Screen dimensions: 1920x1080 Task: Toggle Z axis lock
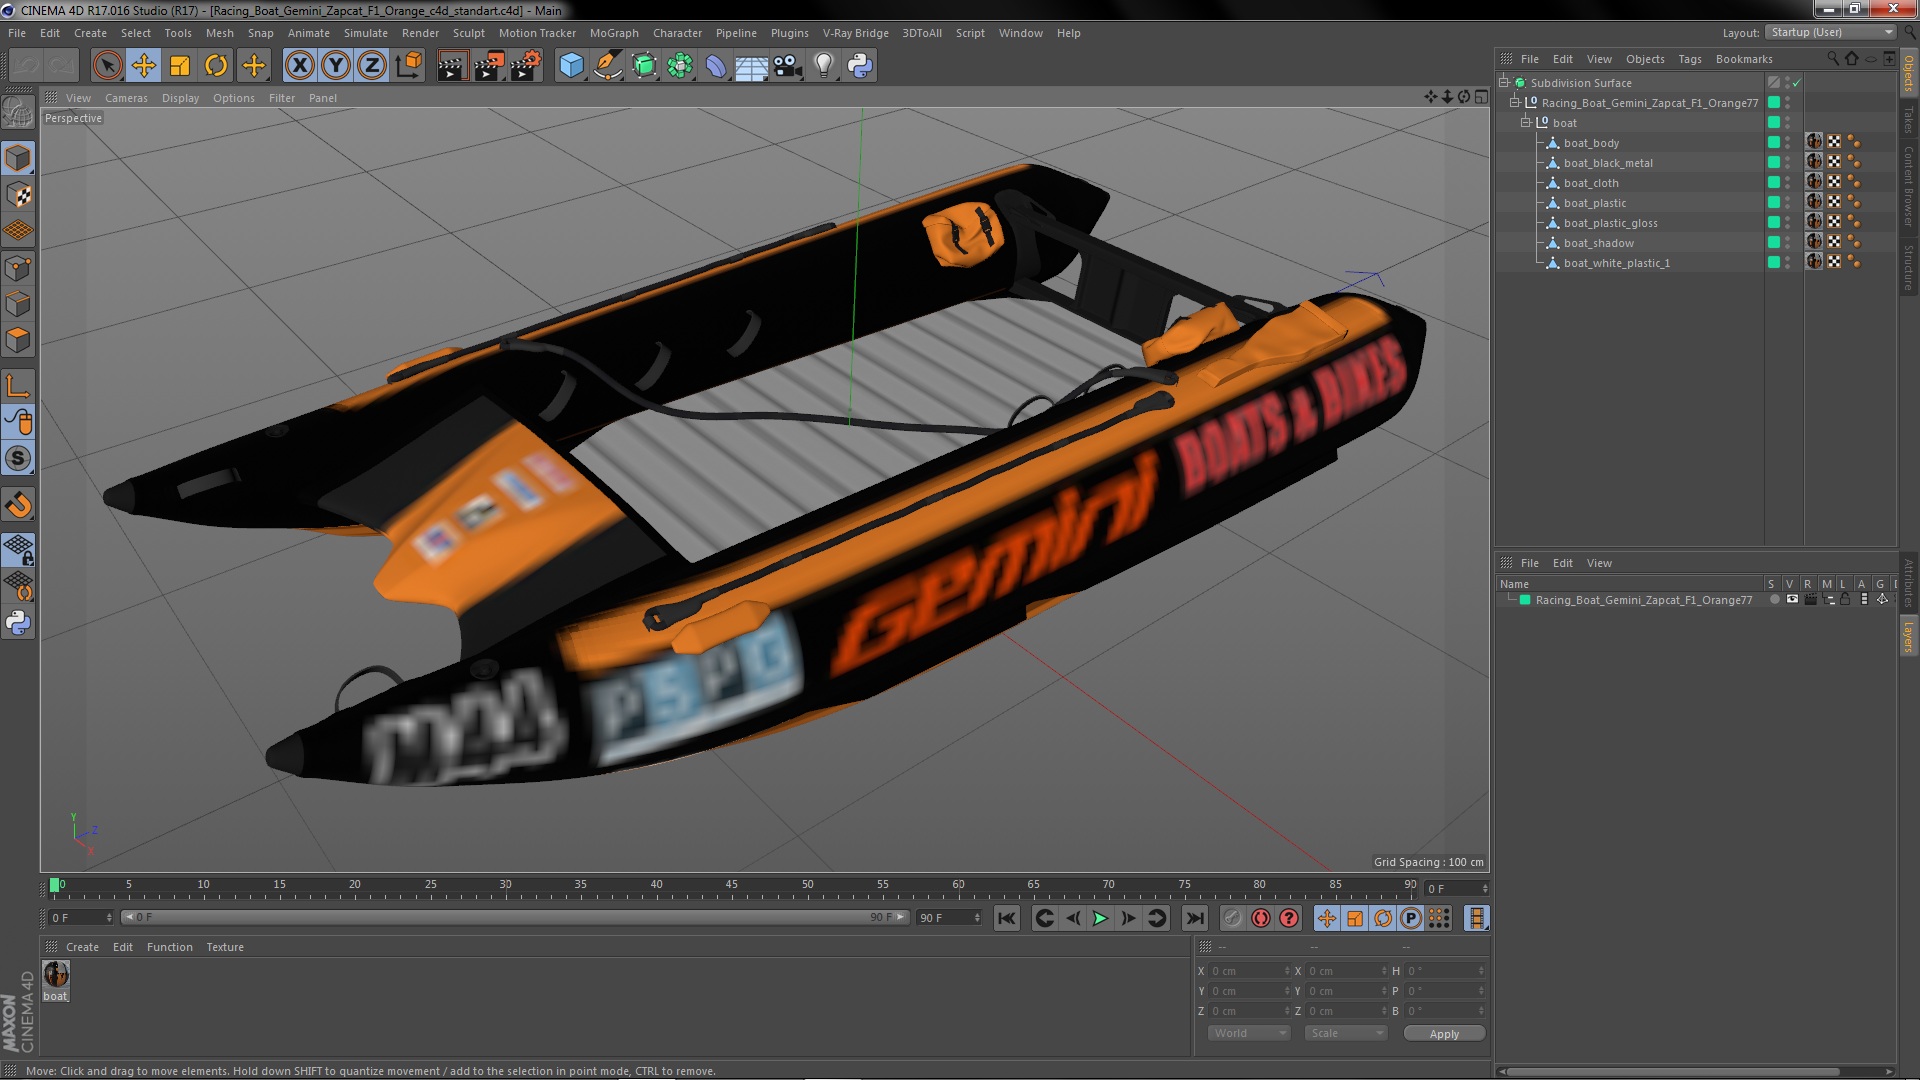pyautogui.click(x=372, y=66)
